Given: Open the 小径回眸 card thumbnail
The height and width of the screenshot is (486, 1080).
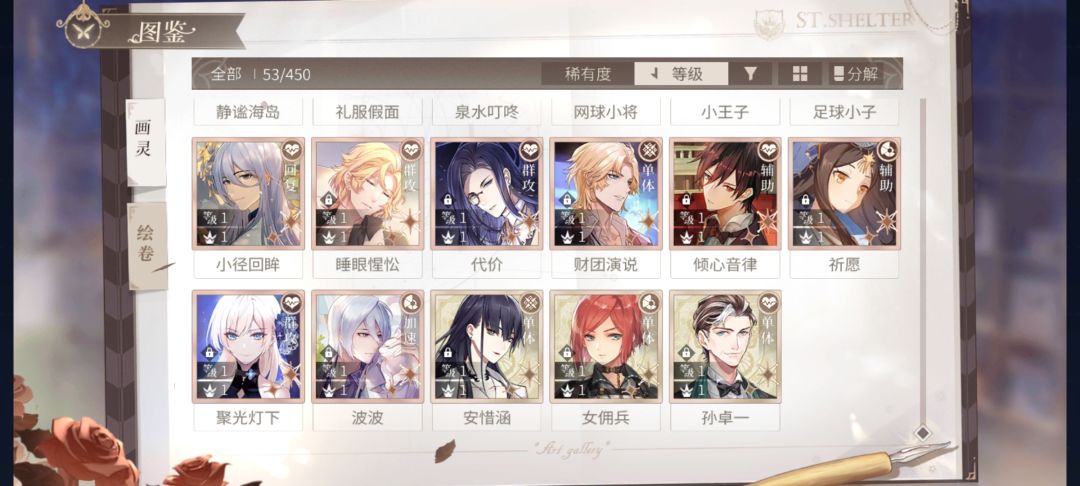Looking at the screenshot, I should 249,193.
